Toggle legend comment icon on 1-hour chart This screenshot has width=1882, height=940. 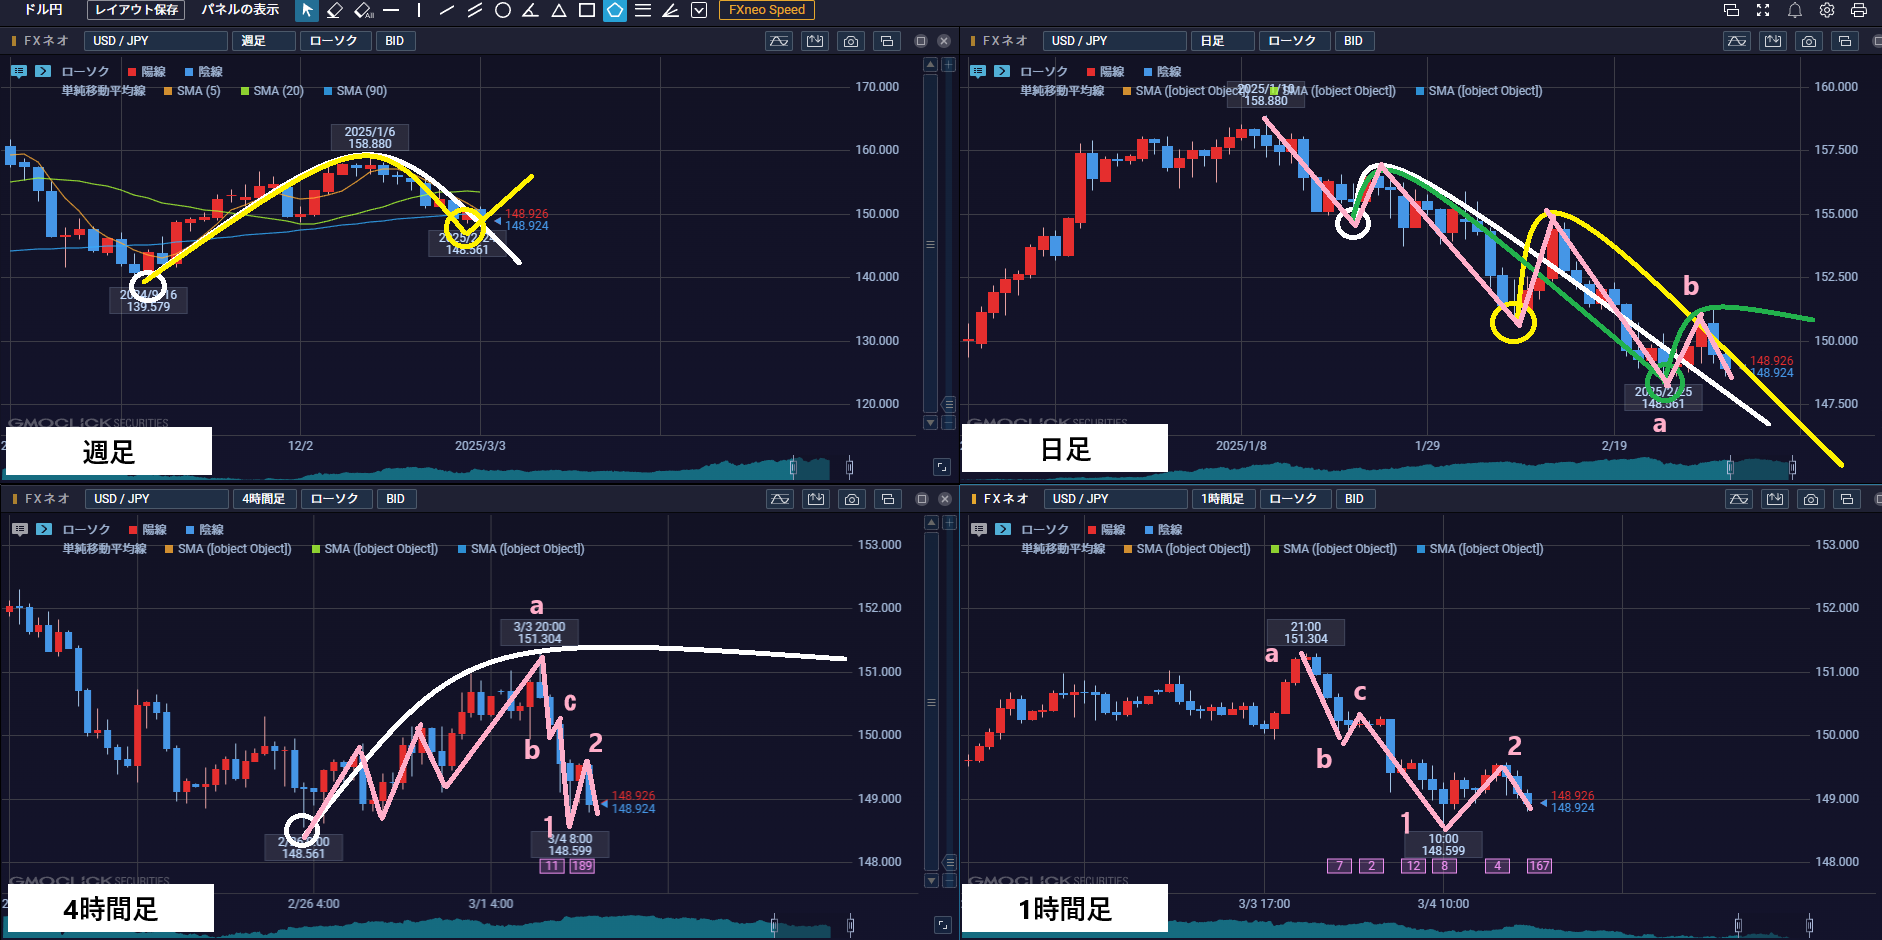pyautogui.click(x=978, y=529)
